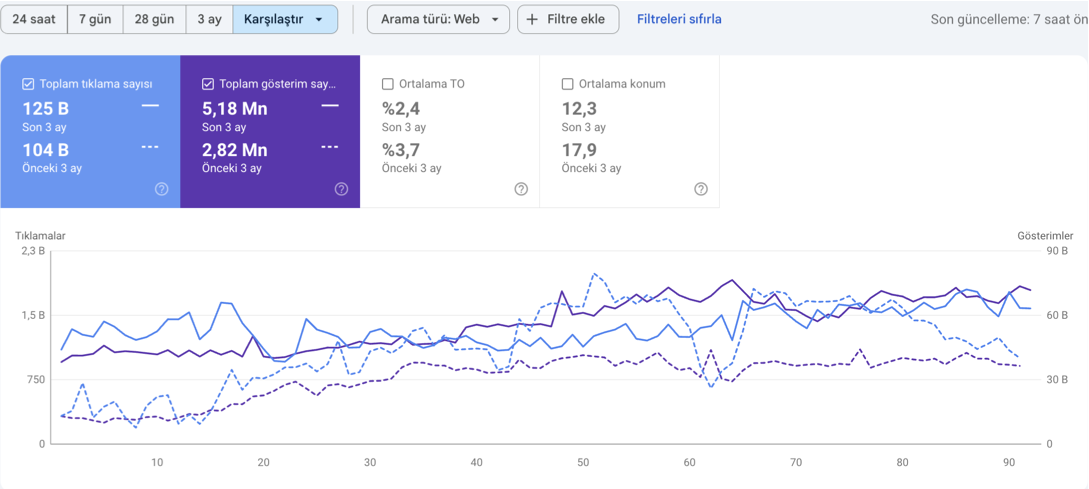1089x489 pixels.
Task: Uncheck Toplam gösterim sayısı checkbox
Action: pyautogui.click(x=208, y=84)
